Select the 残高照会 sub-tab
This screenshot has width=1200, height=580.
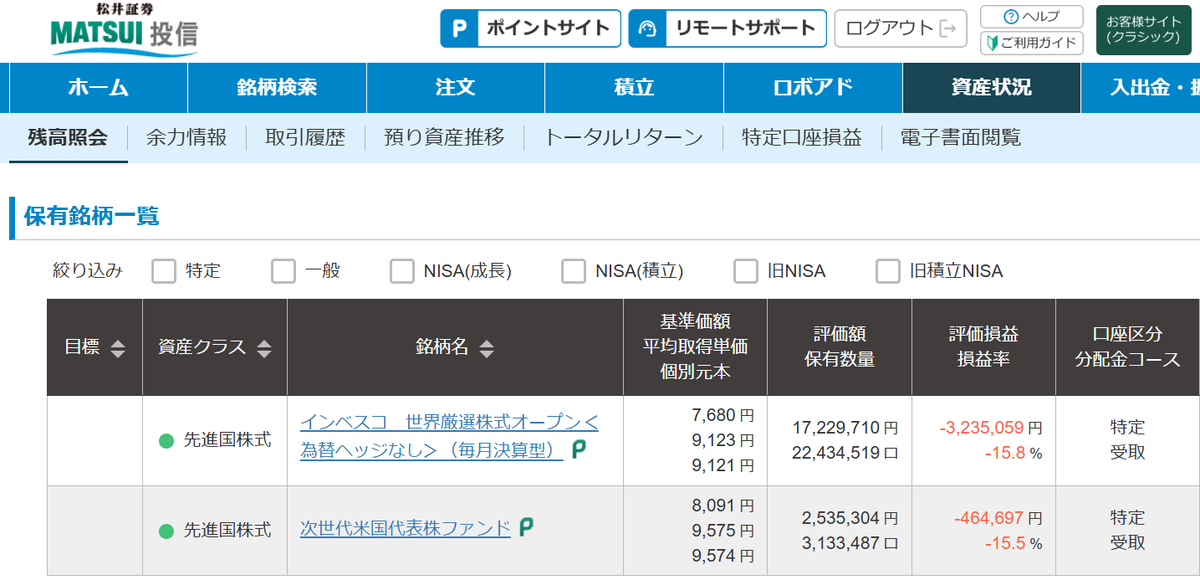pos(67,138)
